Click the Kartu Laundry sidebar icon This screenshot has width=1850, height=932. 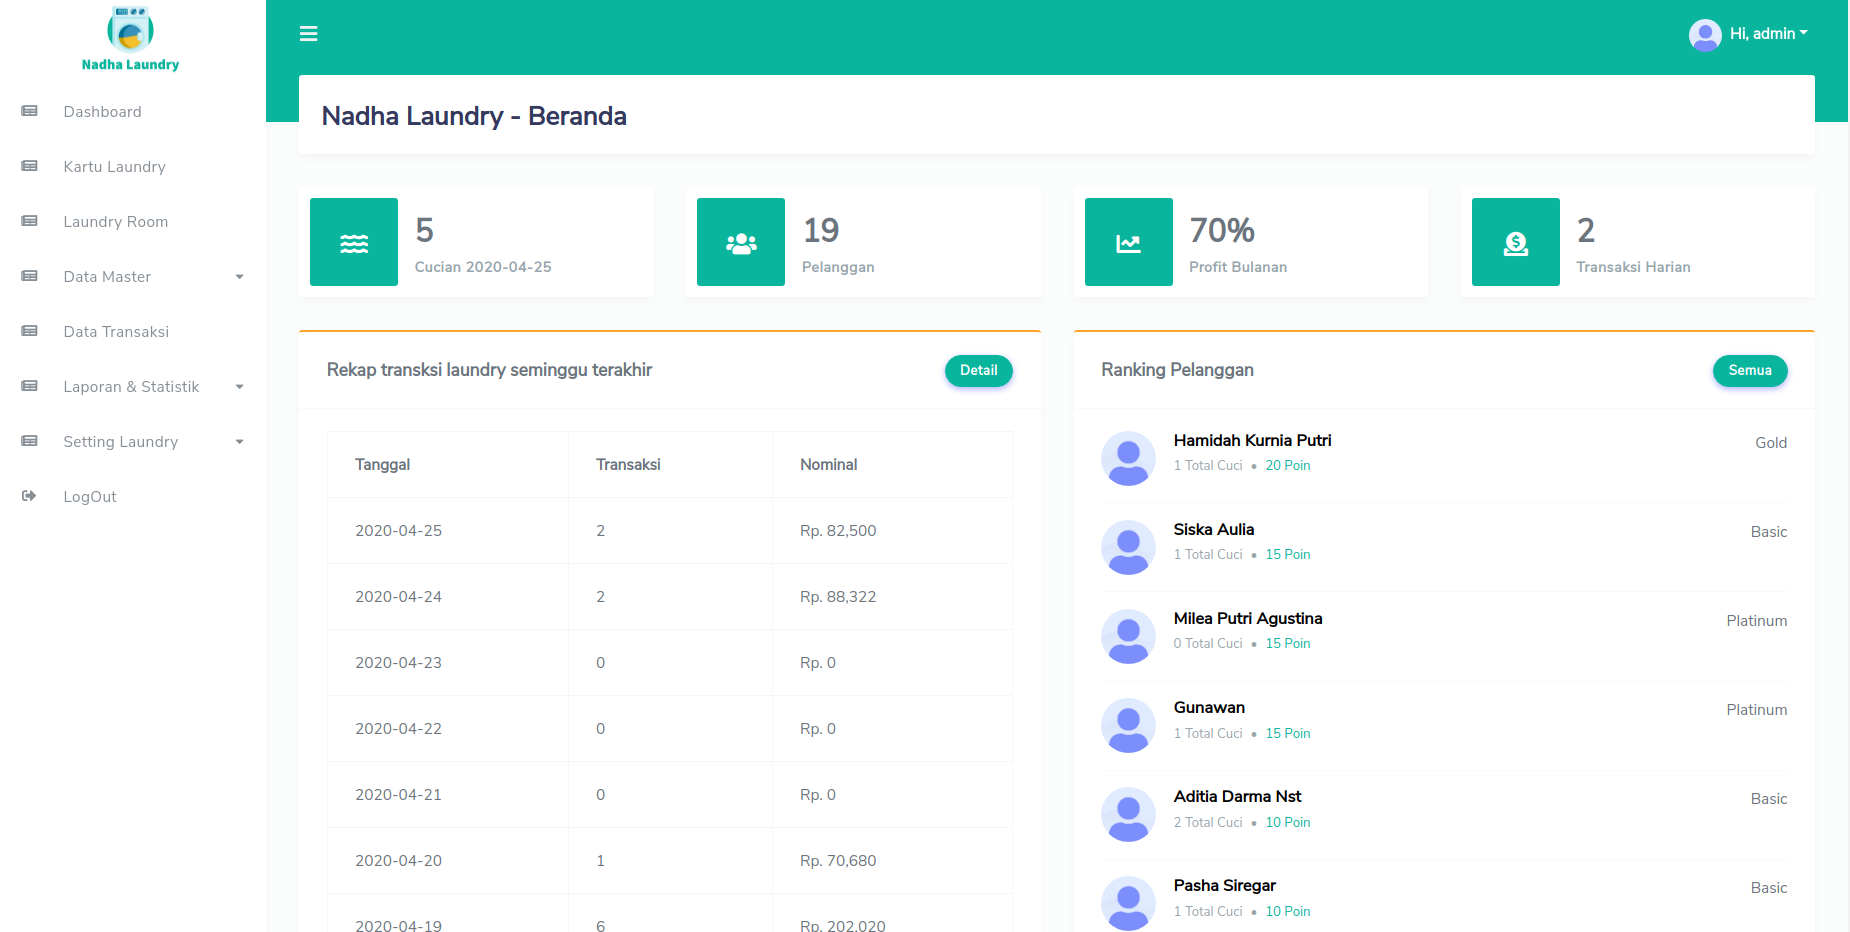coord(30,166)
